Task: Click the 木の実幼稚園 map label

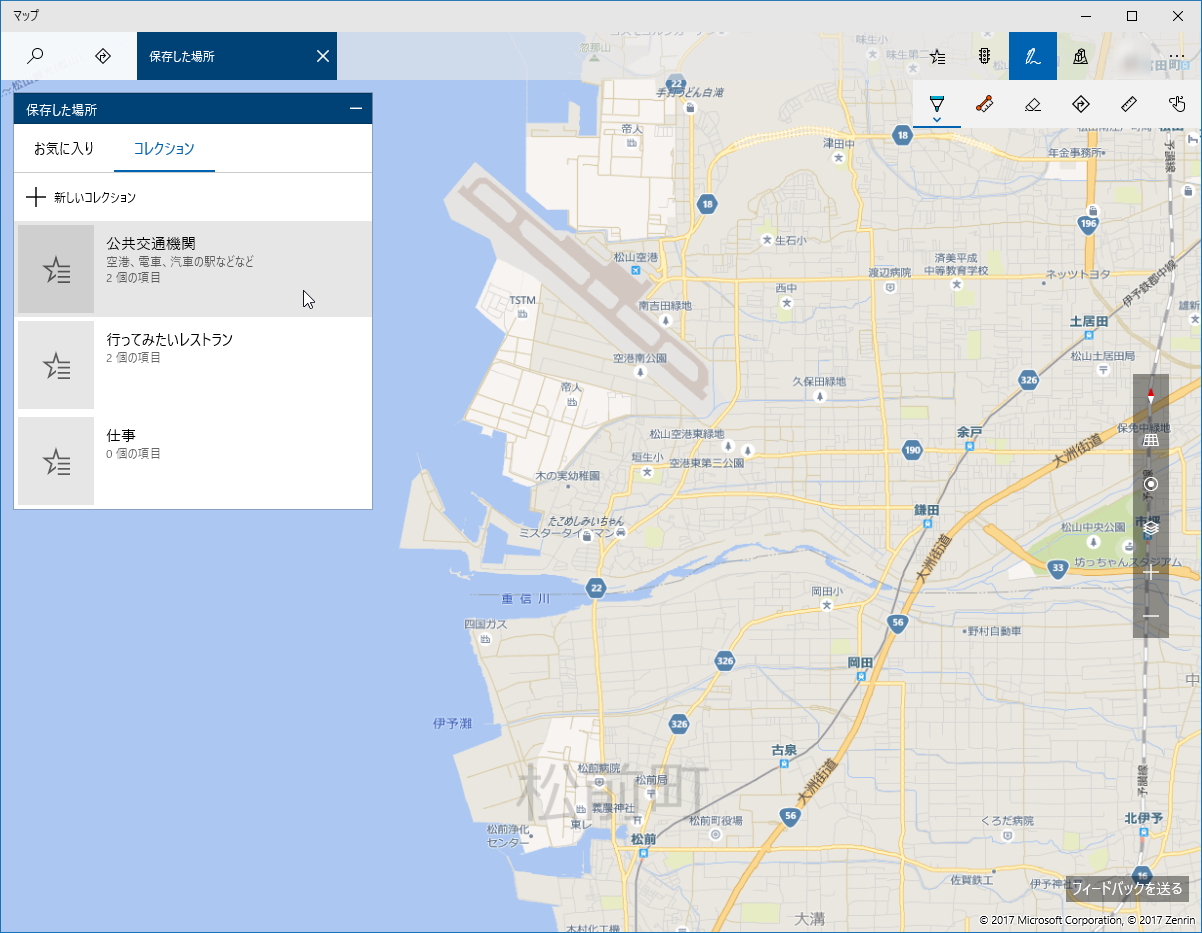Action: 567,475
